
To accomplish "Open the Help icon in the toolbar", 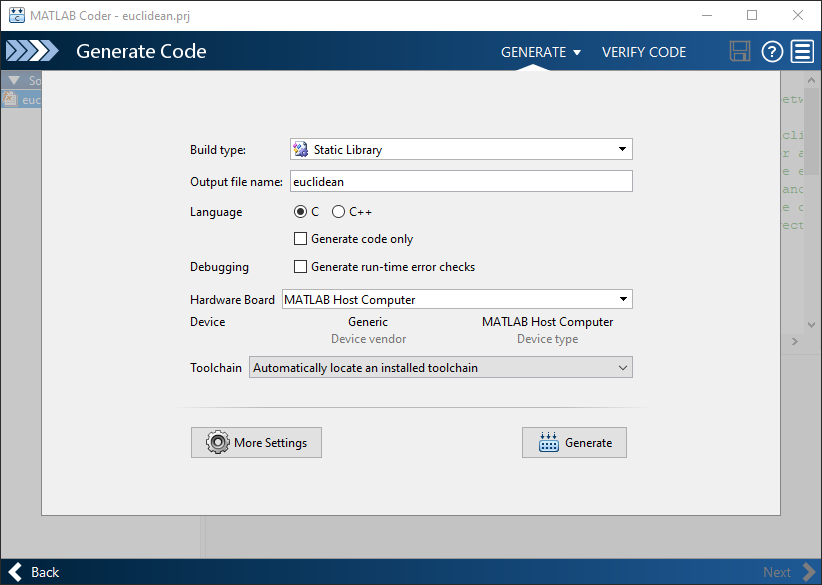I will tap(771, 51).
